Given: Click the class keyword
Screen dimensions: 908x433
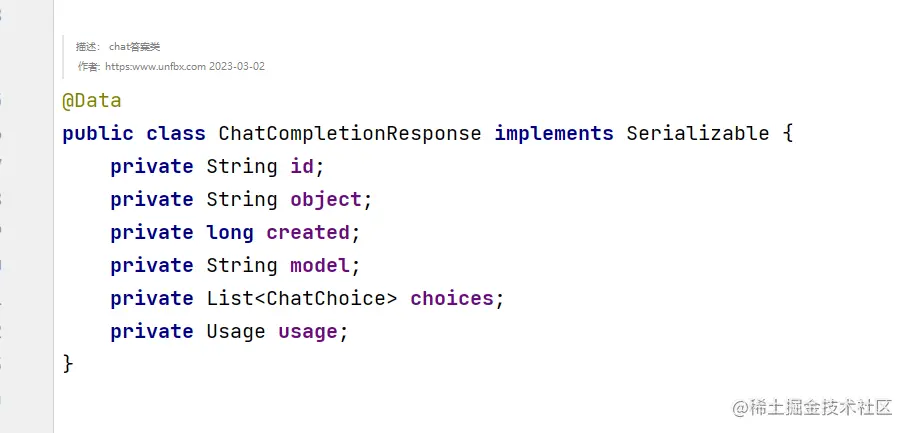Looking at the screenshot, I should pos(176,134).
